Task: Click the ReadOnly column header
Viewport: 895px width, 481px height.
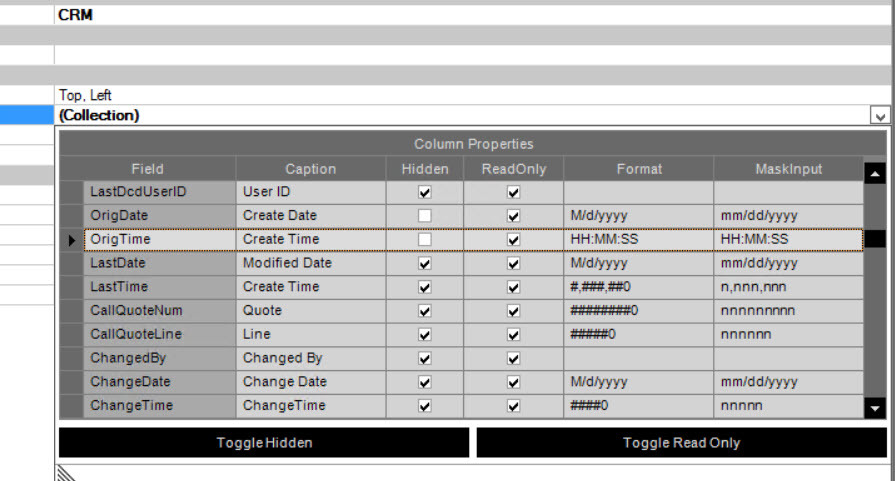Action: coord(514,169)
